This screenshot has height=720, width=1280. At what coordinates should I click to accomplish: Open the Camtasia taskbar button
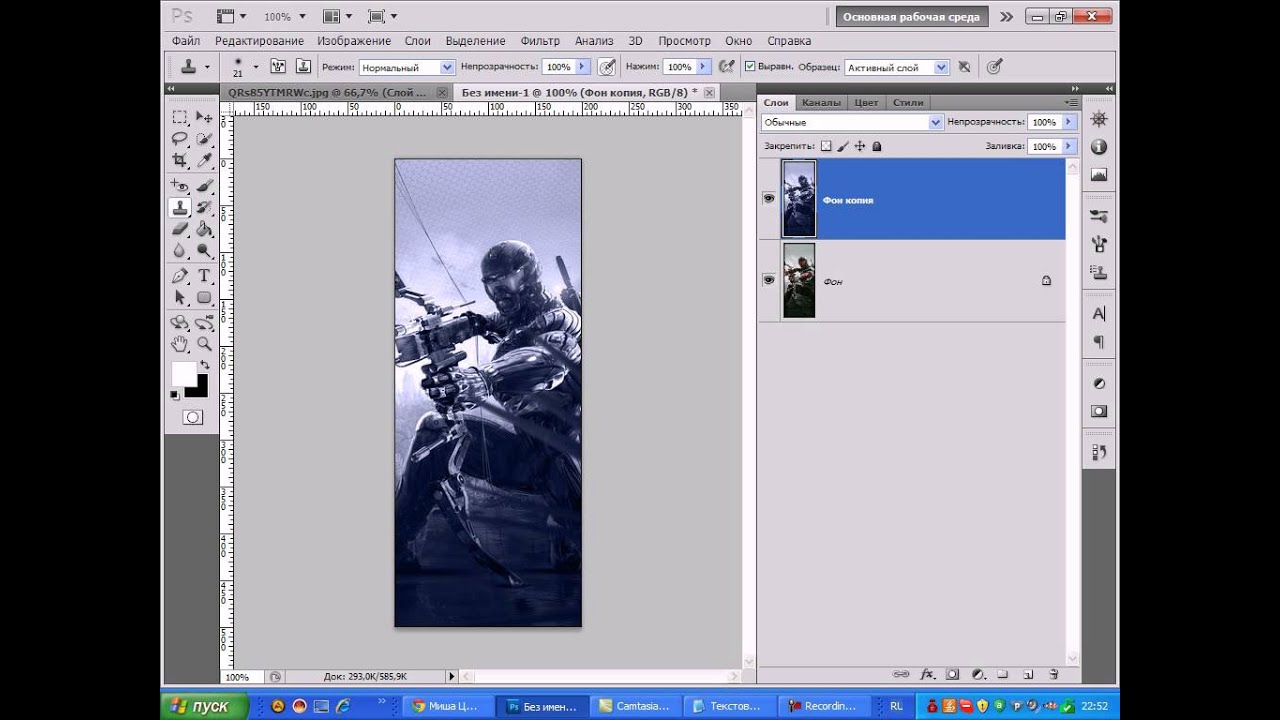coord(634,706)
